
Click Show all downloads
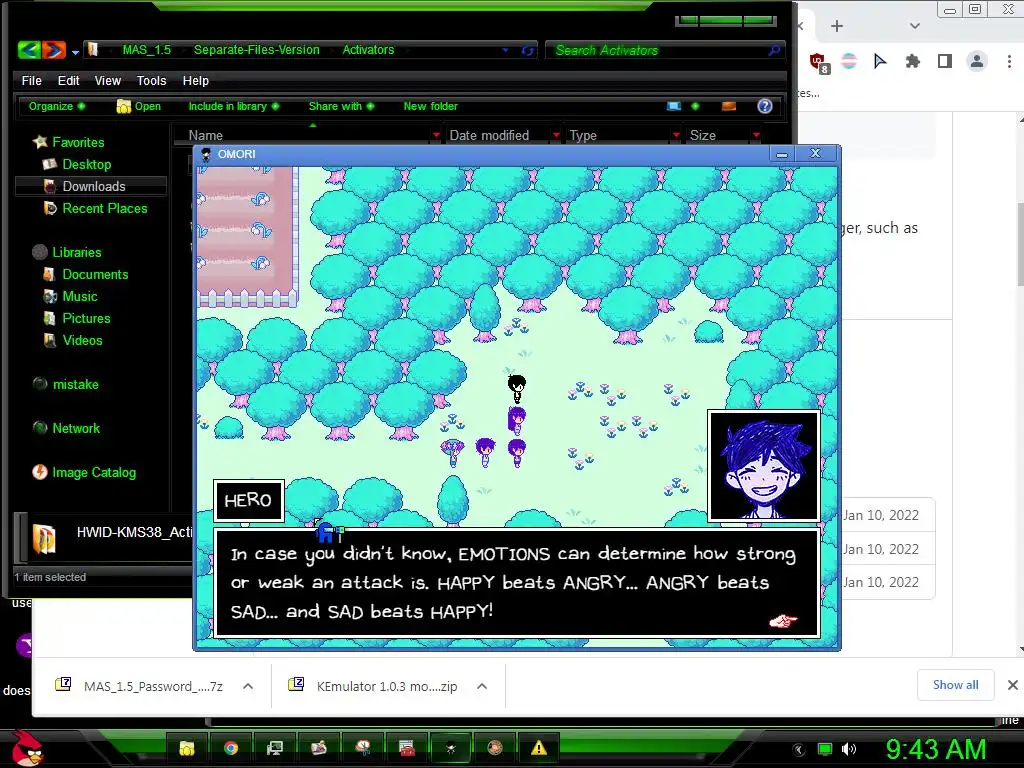click(x=955, y=684)
